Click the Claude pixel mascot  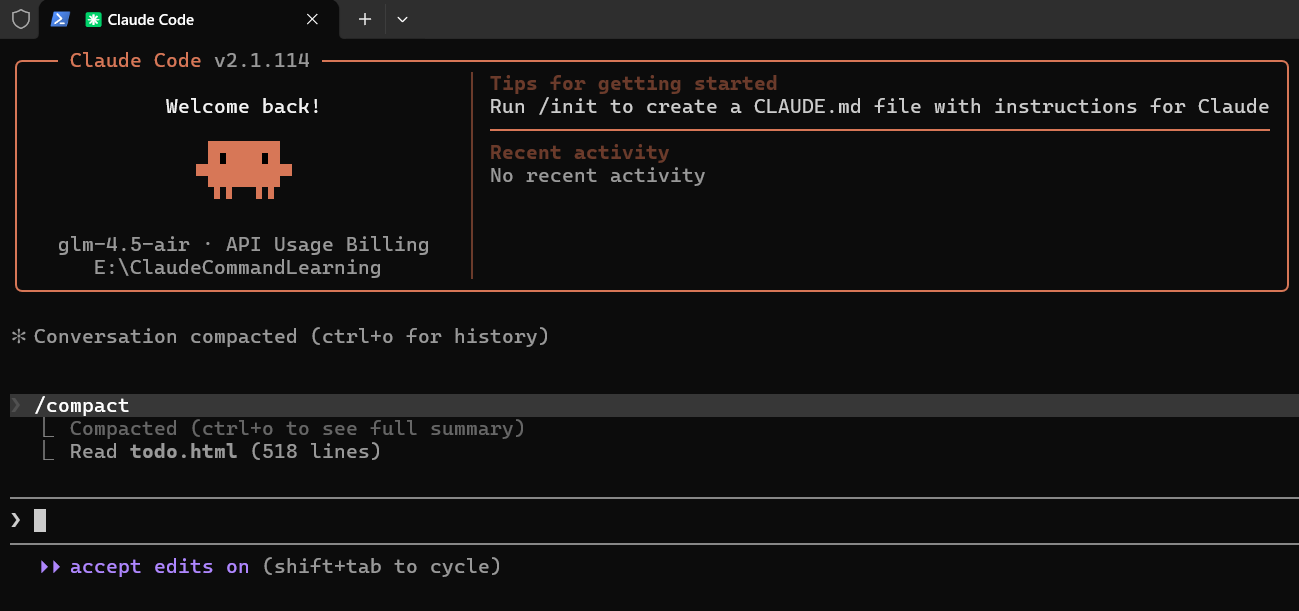coord(244,169)
